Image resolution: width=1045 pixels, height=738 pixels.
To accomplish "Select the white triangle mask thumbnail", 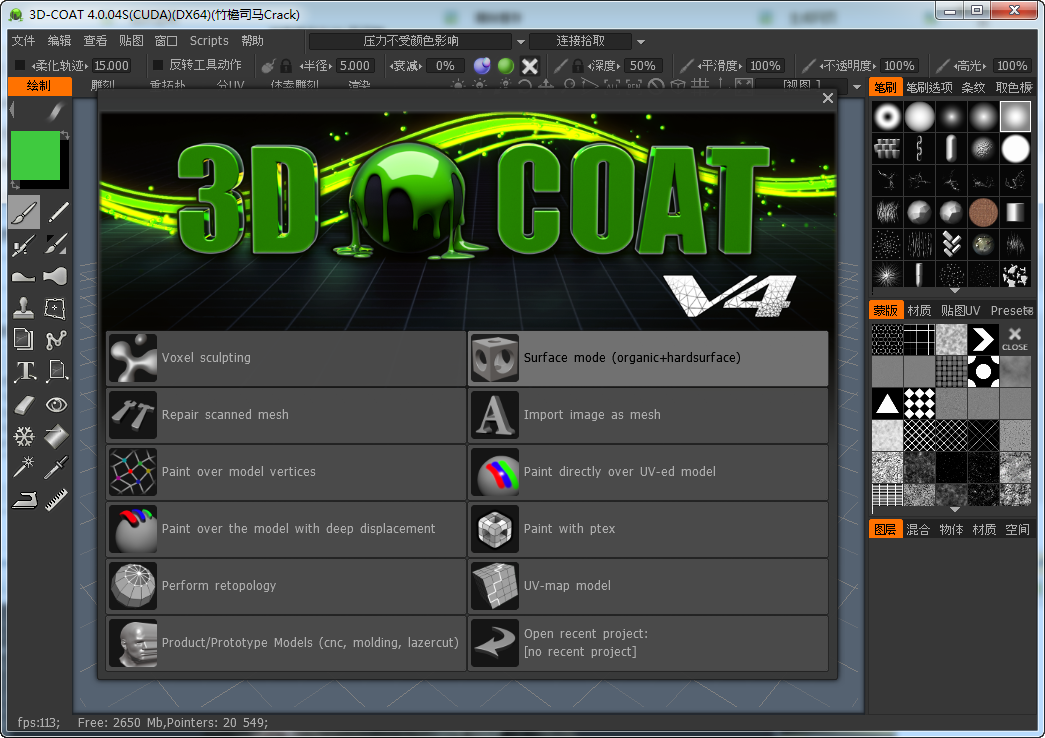I will pos(887,403).
